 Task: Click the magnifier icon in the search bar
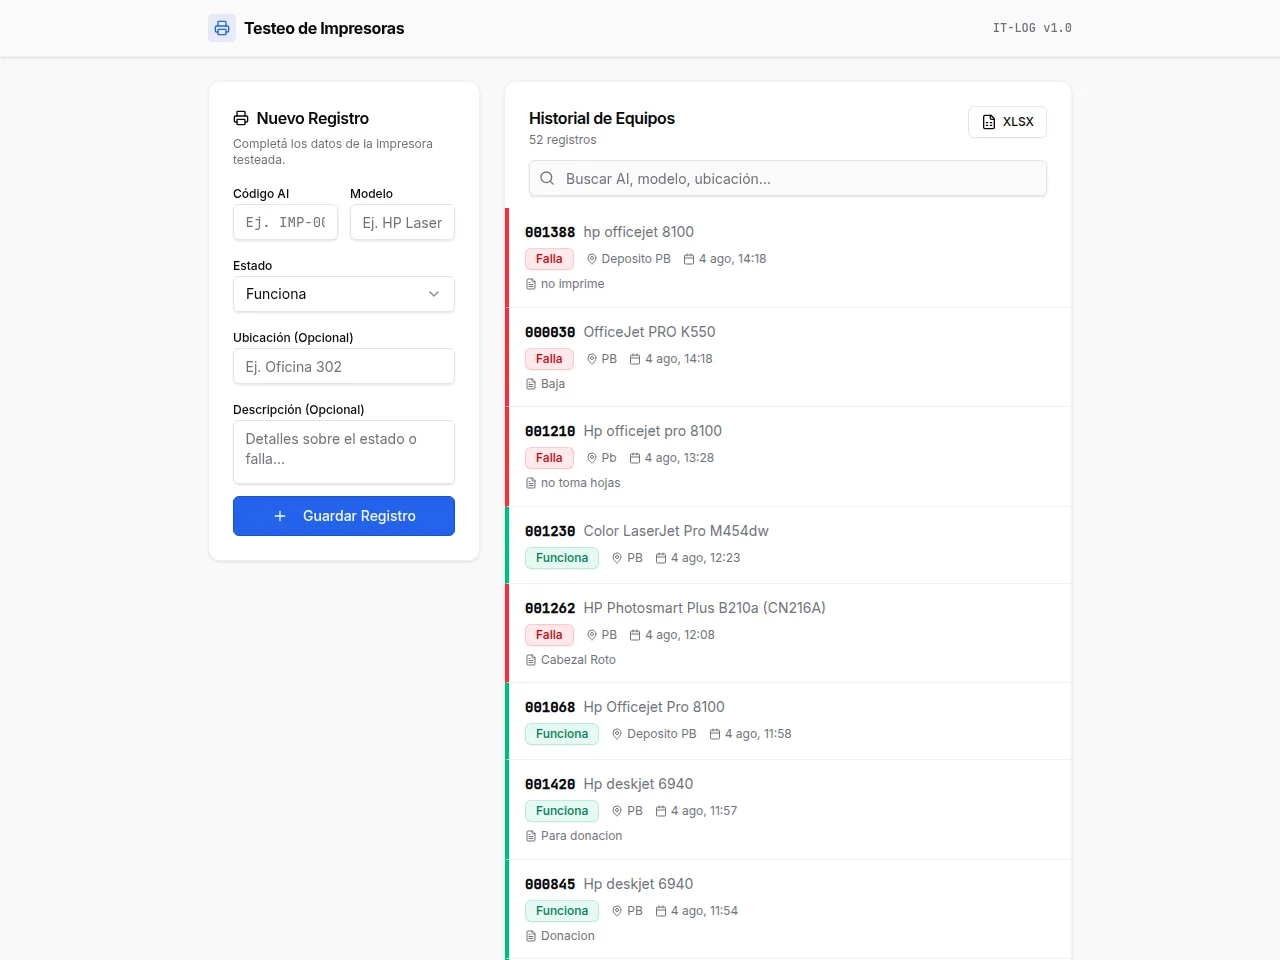tap(547, 179)
